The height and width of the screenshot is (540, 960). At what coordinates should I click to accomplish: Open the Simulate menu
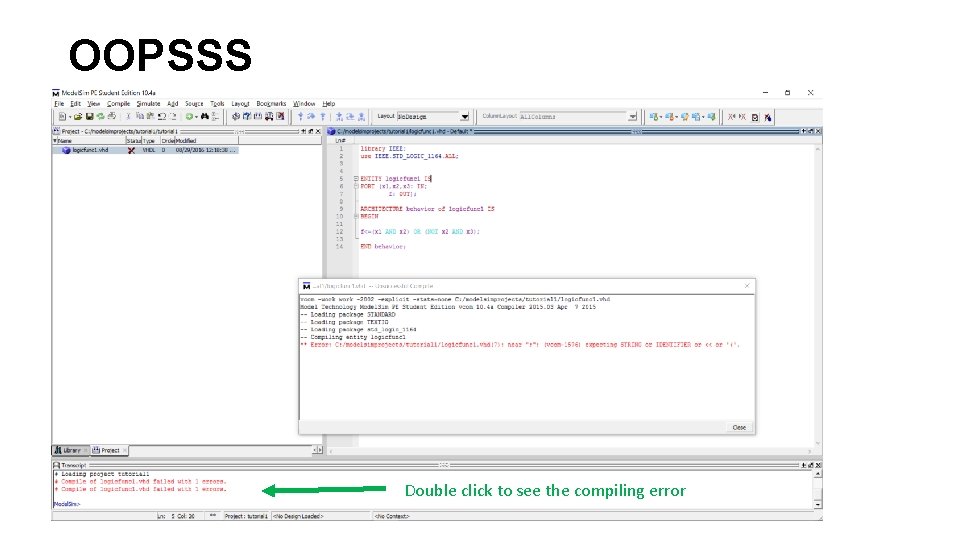[148, 103]
